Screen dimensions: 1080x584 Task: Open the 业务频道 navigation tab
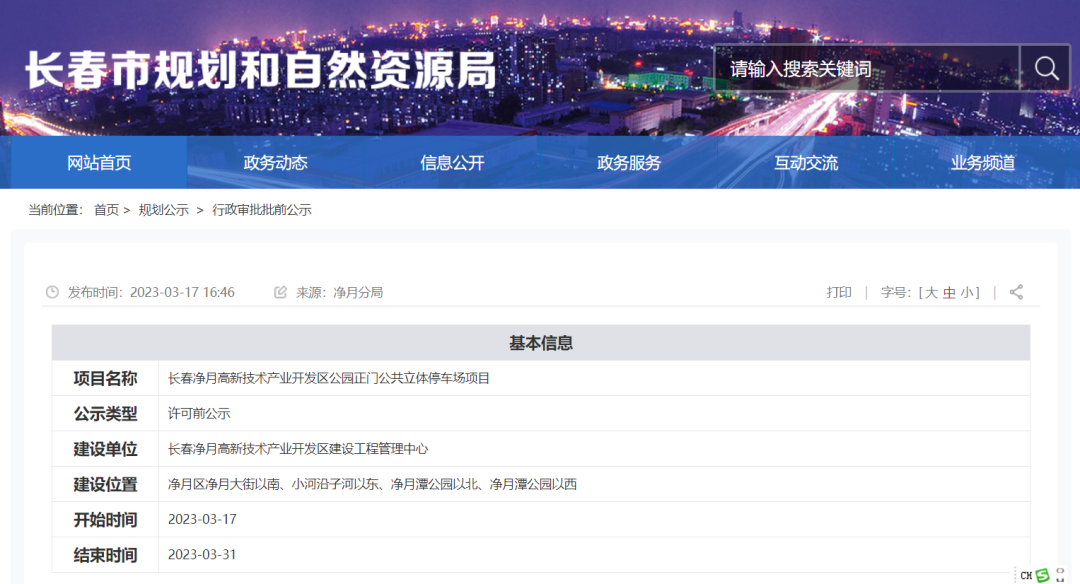click(x=983, y=163)
